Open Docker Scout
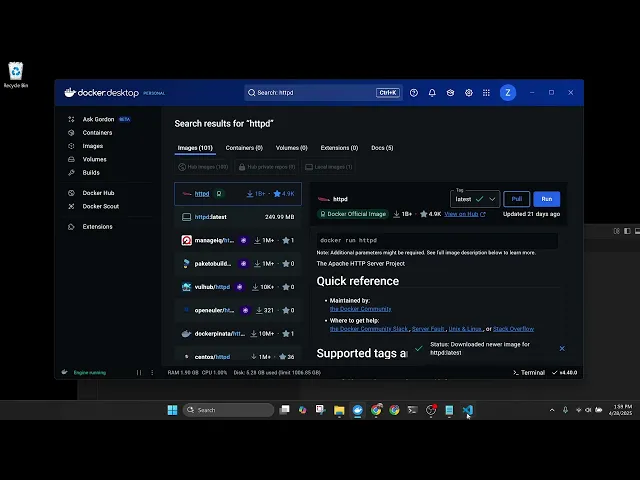 [100, 207]
